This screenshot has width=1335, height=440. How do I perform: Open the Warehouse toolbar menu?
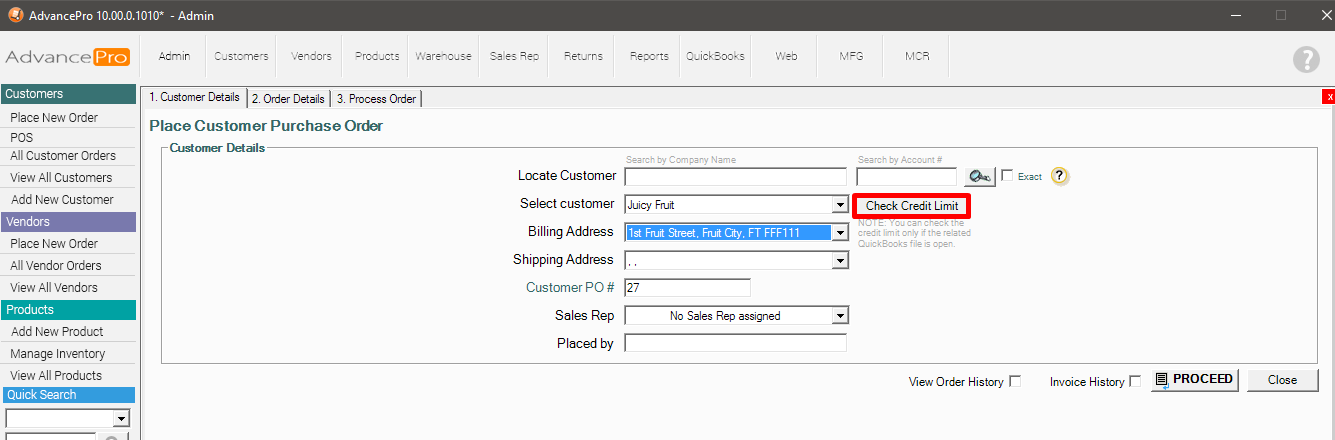coord(443,57)
